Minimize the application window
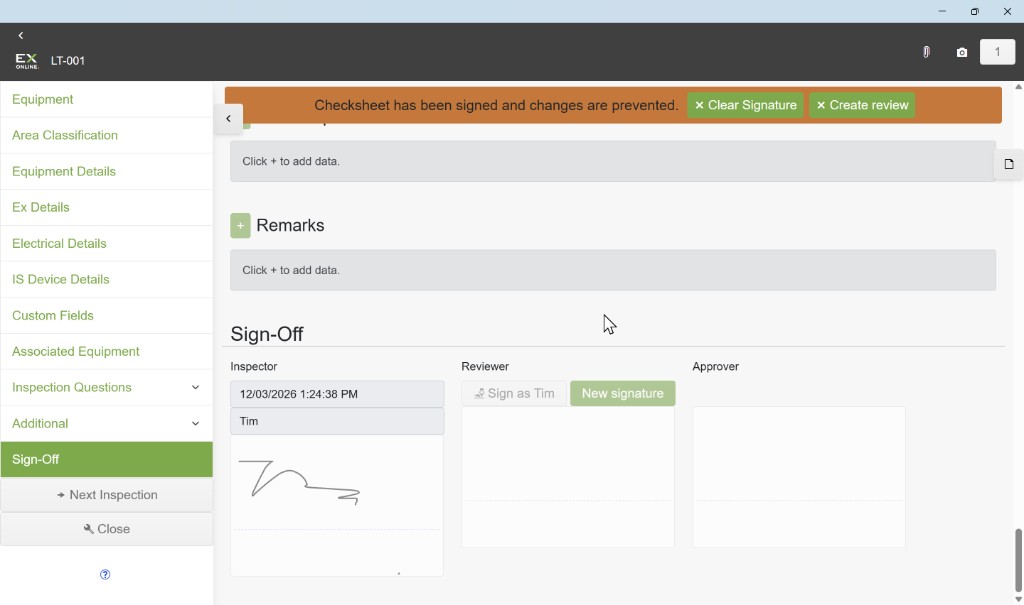Screen dimensions: 1024x605 click(x=942, y=11)
